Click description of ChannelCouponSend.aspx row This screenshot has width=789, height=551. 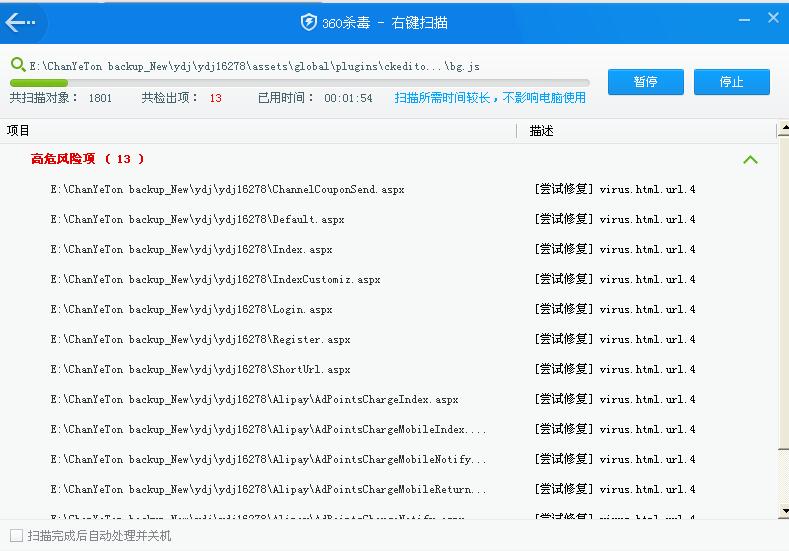[615, 189]
